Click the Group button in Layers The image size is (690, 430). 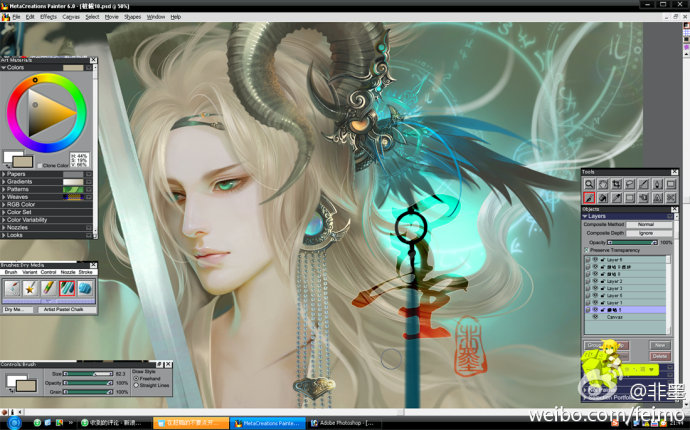(x=595, y=345)
